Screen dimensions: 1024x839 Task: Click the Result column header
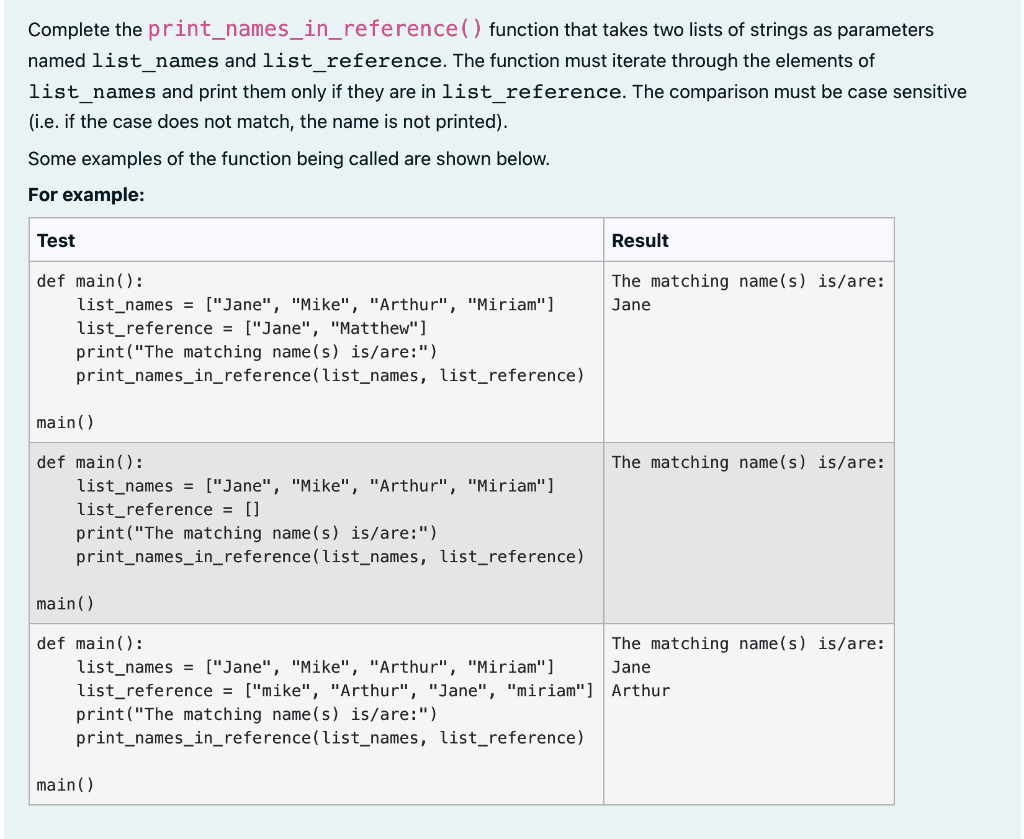[640, 240]
